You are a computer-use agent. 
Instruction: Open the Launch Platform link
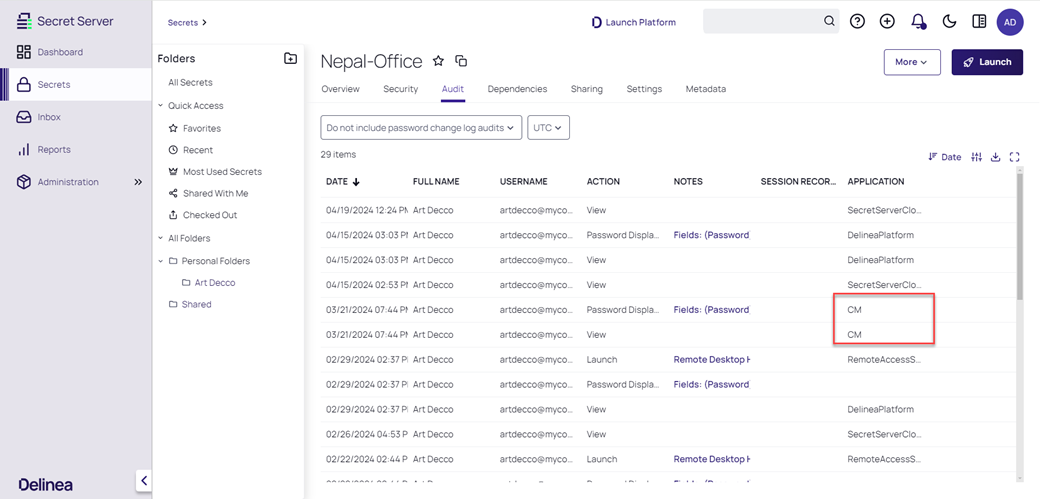click(633, 22)
